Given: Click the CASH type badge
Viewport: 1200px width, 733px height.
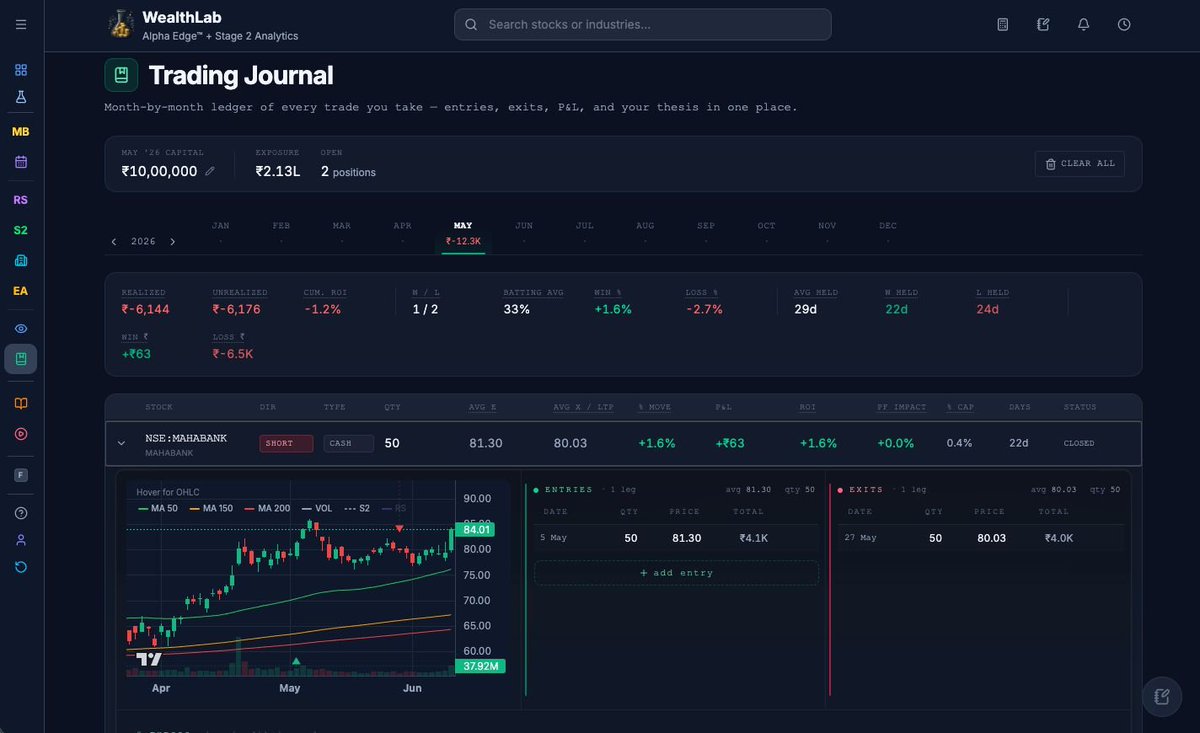Looking at the screenshot, I should (x=349, y=443).
